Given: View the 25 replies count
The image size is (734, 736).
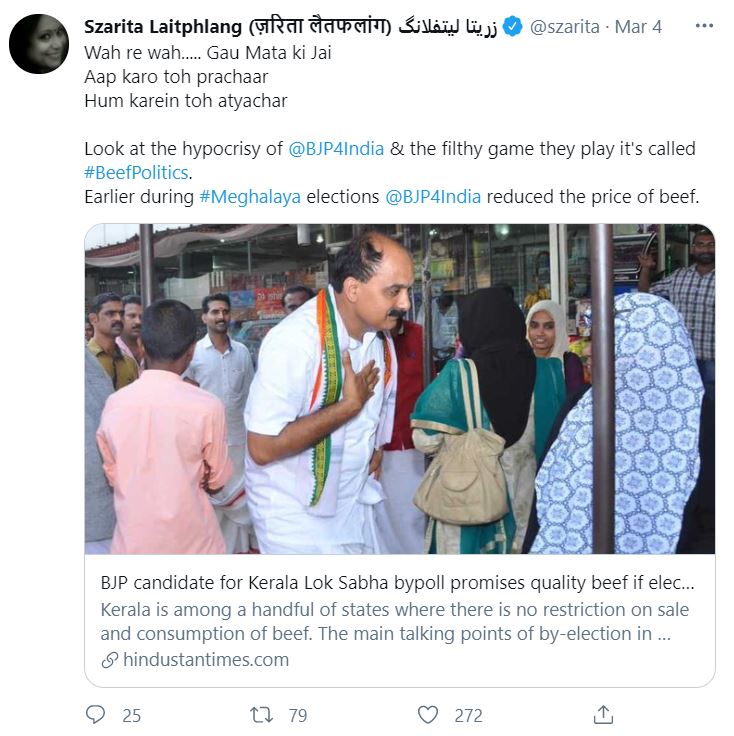Looking at the screenshot, I should (131, 716).
